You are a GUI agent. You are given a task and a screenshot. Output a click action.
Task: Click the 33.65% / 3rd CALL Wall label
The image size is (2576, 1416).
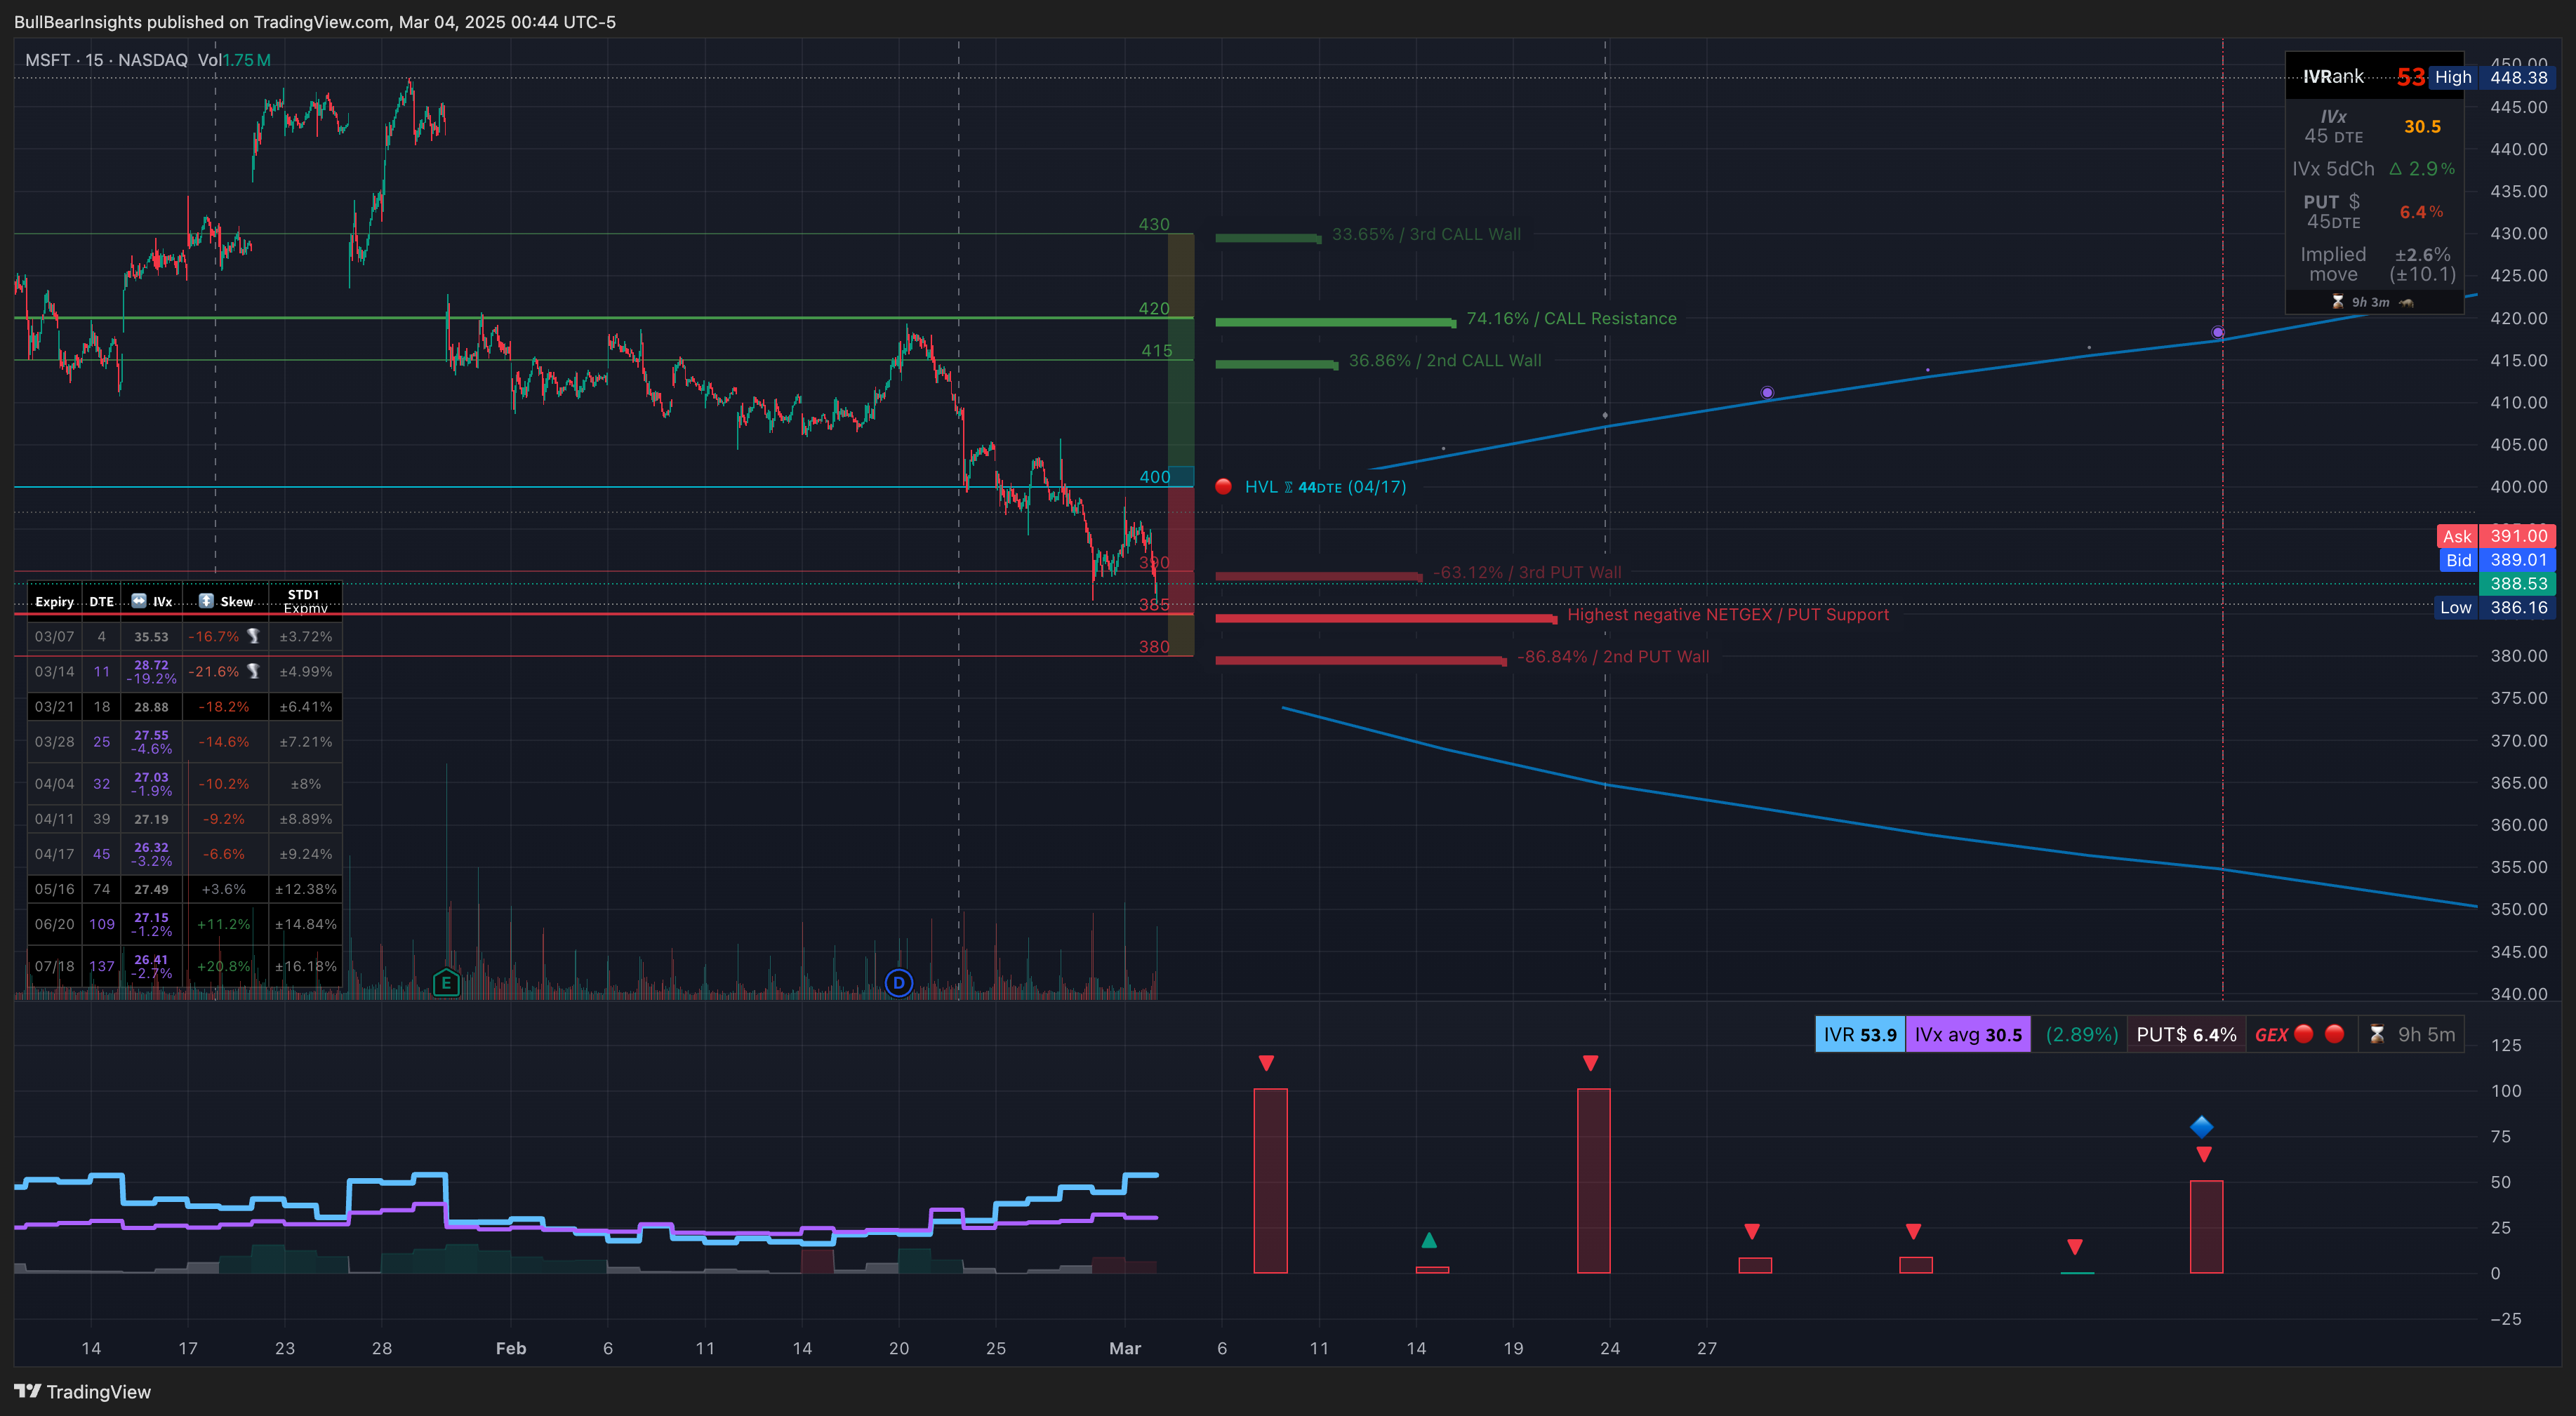(x=1426, y=234)
